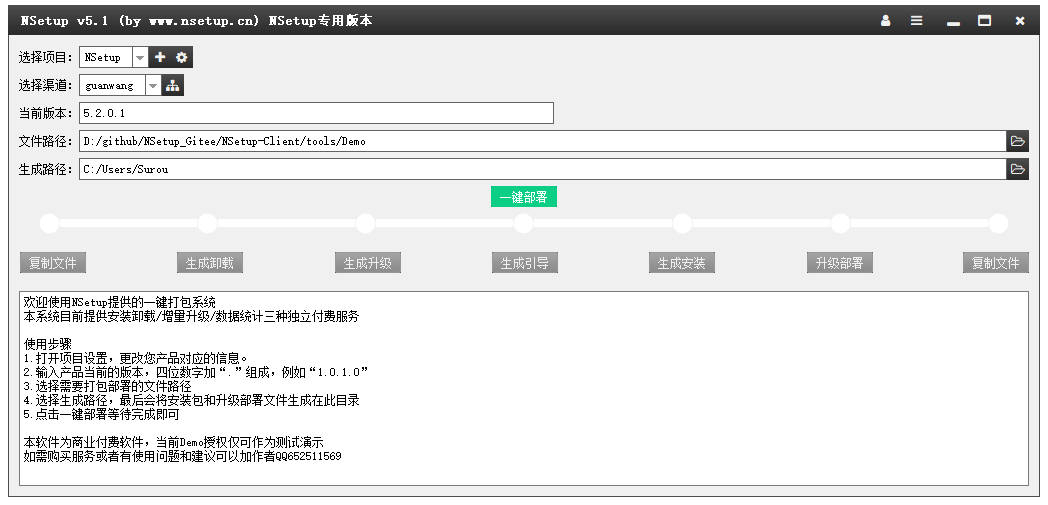
Task: Click title text NSetup v5.1
Action: coord(65,21)
